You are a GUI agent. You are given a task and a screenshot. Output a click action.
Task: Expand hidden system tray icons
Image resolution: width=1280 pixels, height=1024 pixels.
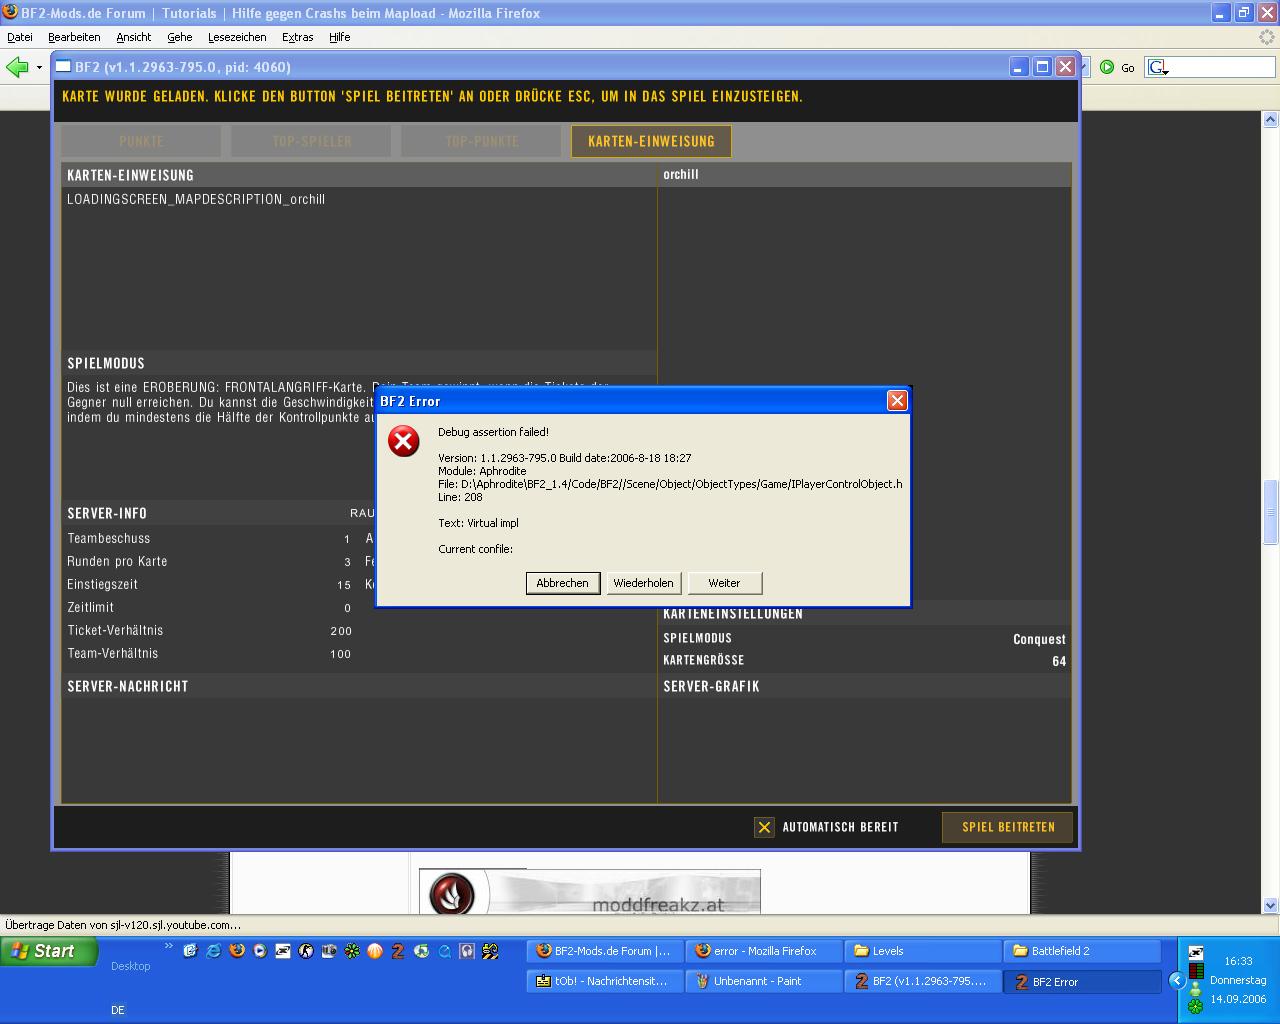1177,981
